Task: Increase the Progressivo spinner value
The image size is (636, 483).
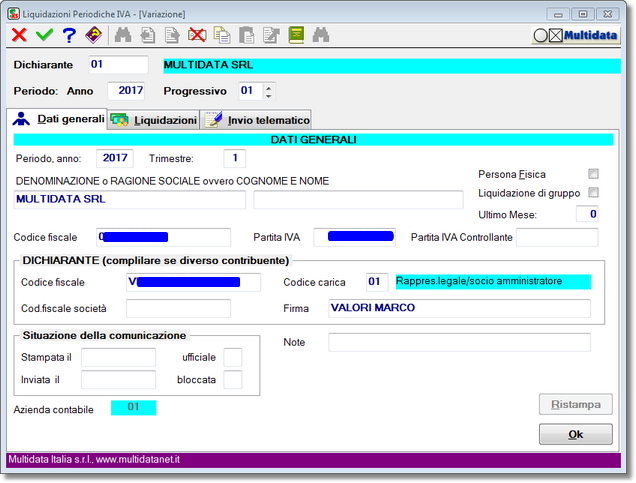Action: [x=269, y=87]
